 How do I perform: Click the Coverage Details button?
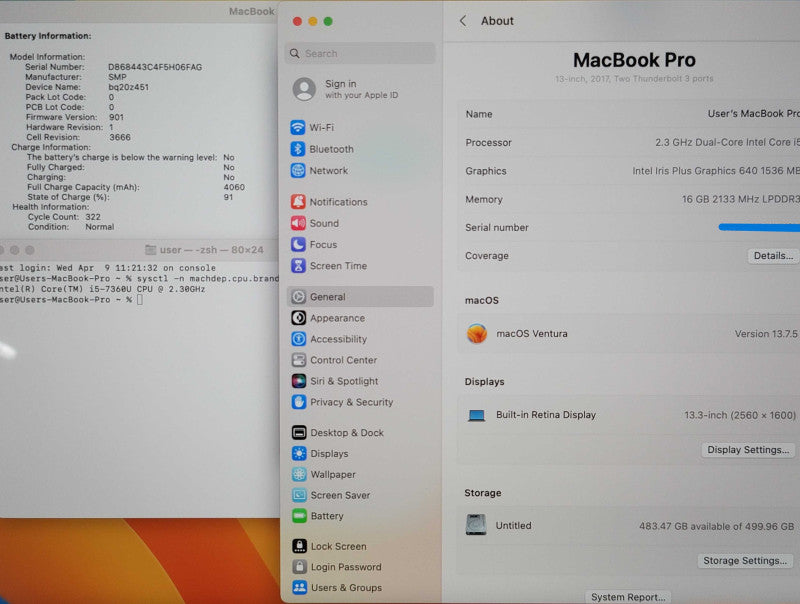pos(773,256)
